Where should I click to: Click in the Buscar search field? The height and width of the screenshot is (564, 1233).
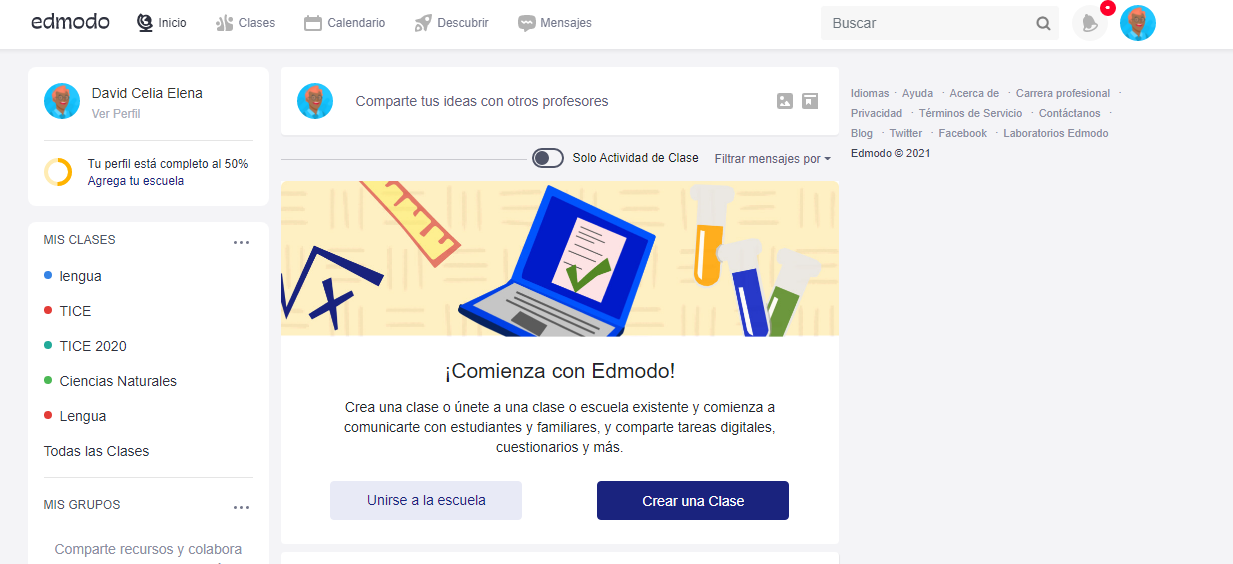[925, 24]
